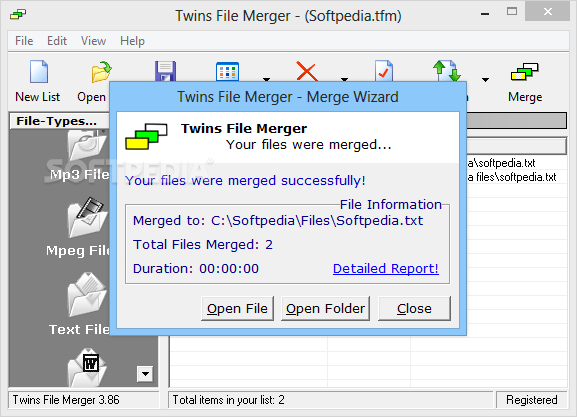Close the Merge Wizard dialog

(414, 308)
